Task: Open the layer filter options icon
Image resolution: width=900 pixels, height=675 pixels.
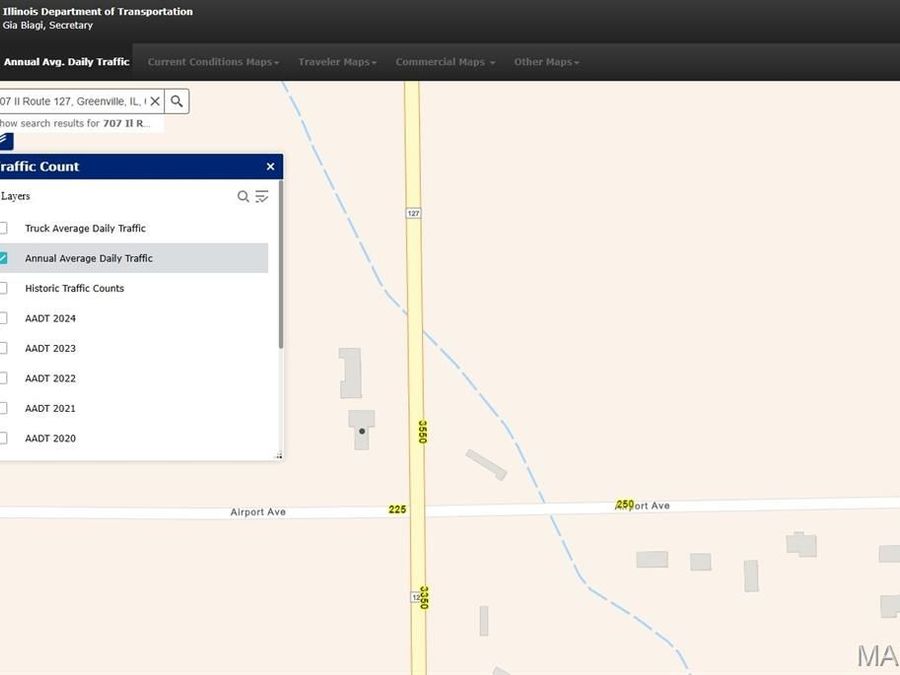Action: [x=262, y=197]
